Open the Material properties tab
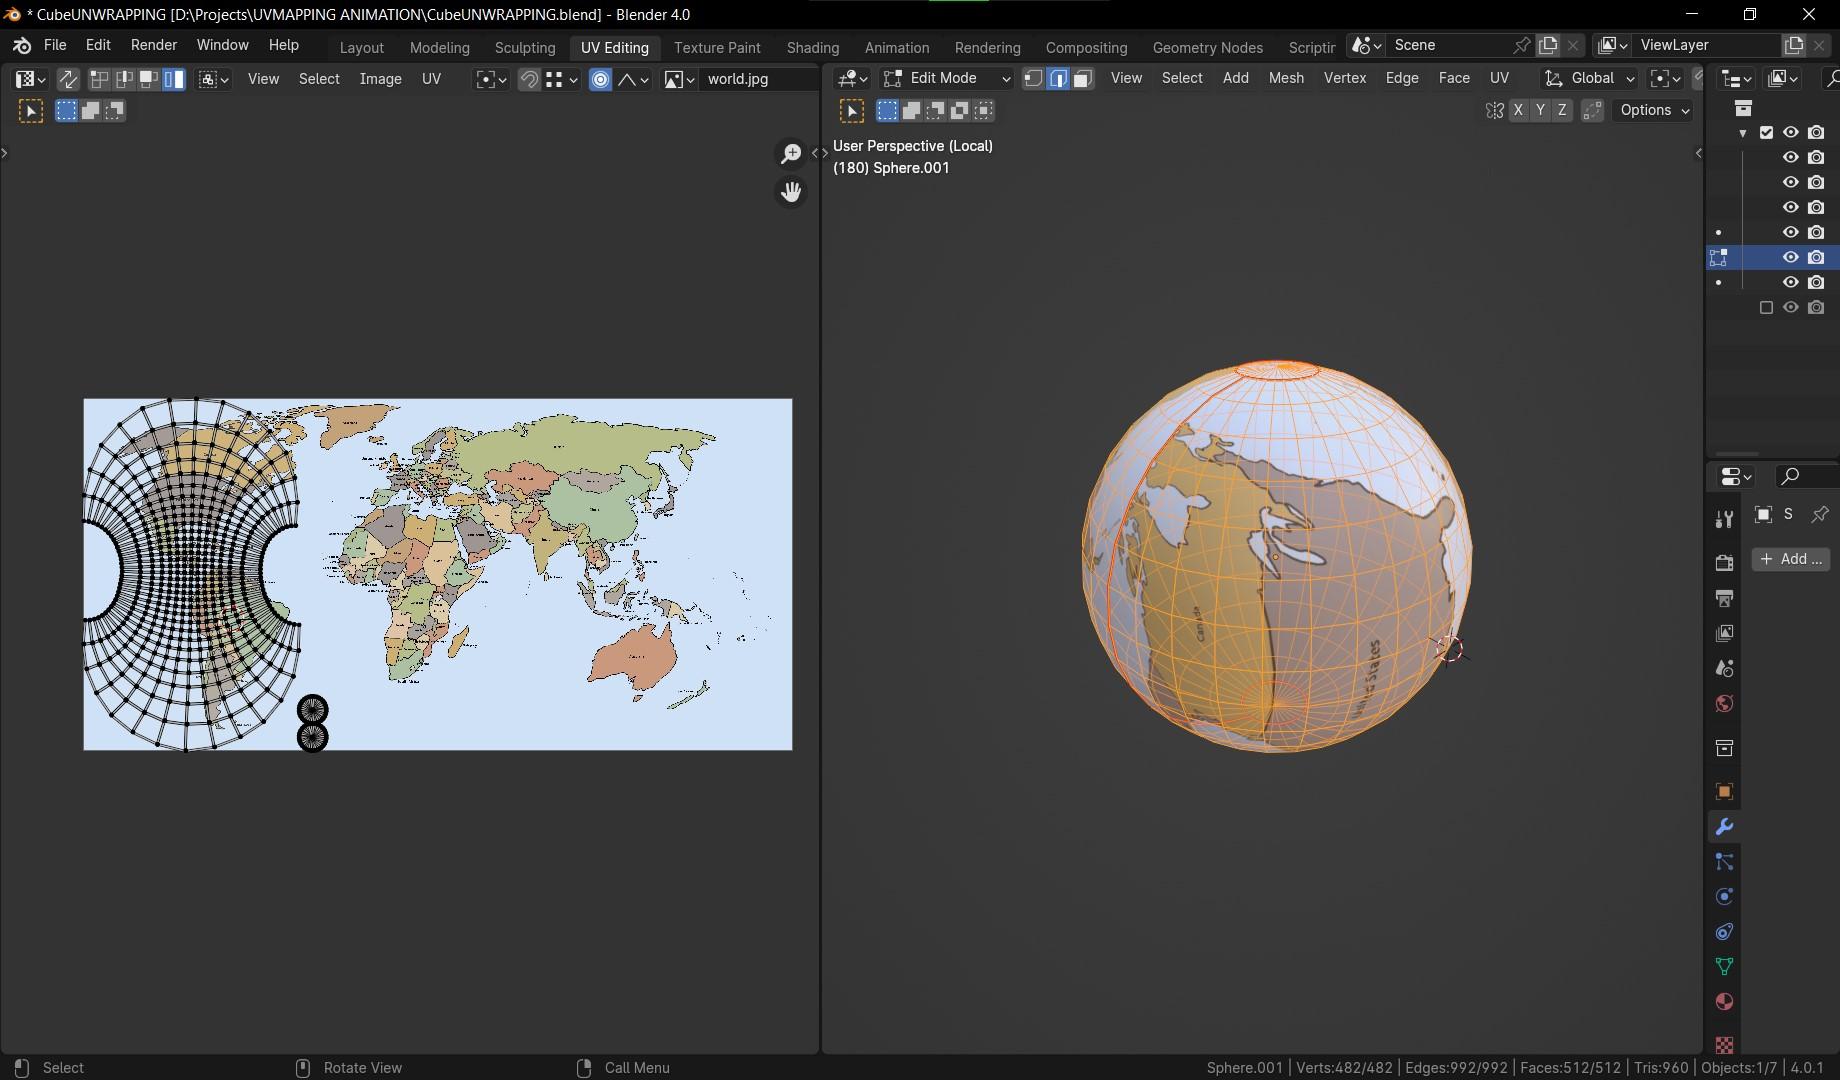The width and height of the screenshot is (1840, 1080). pos(1724,1002)
